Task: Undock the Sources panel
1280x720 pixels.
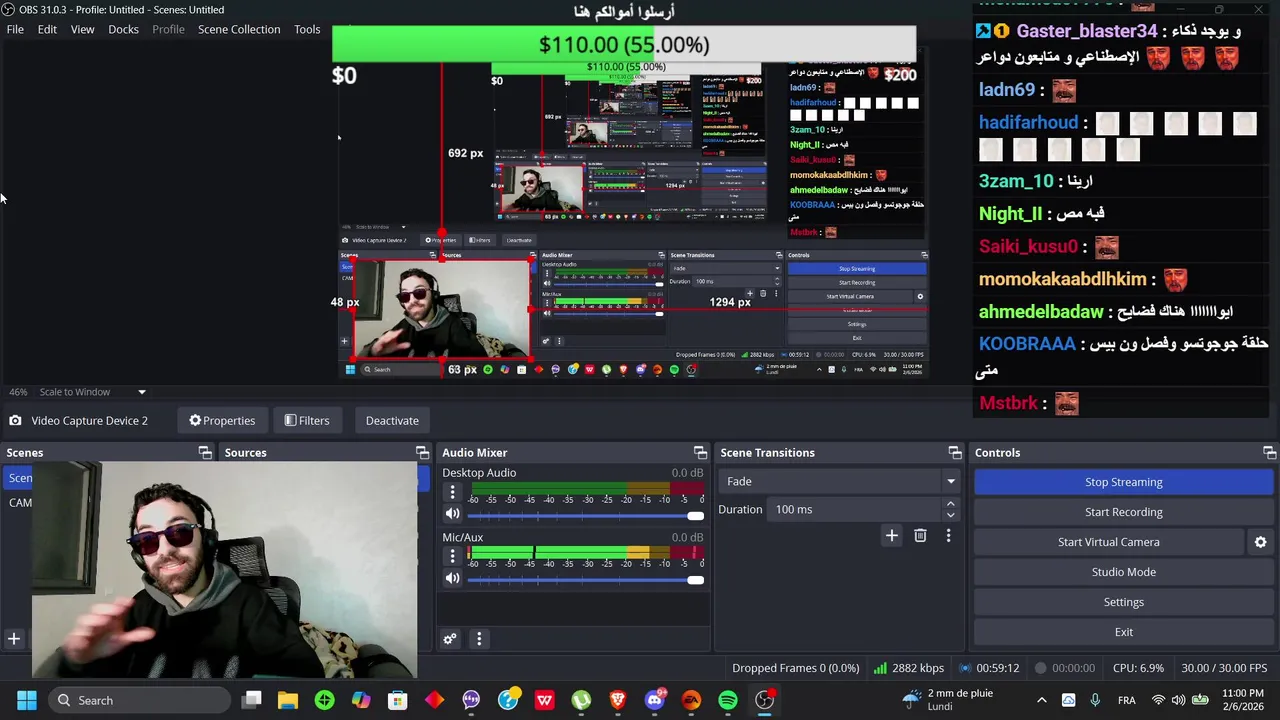Action: pos(422,453)
